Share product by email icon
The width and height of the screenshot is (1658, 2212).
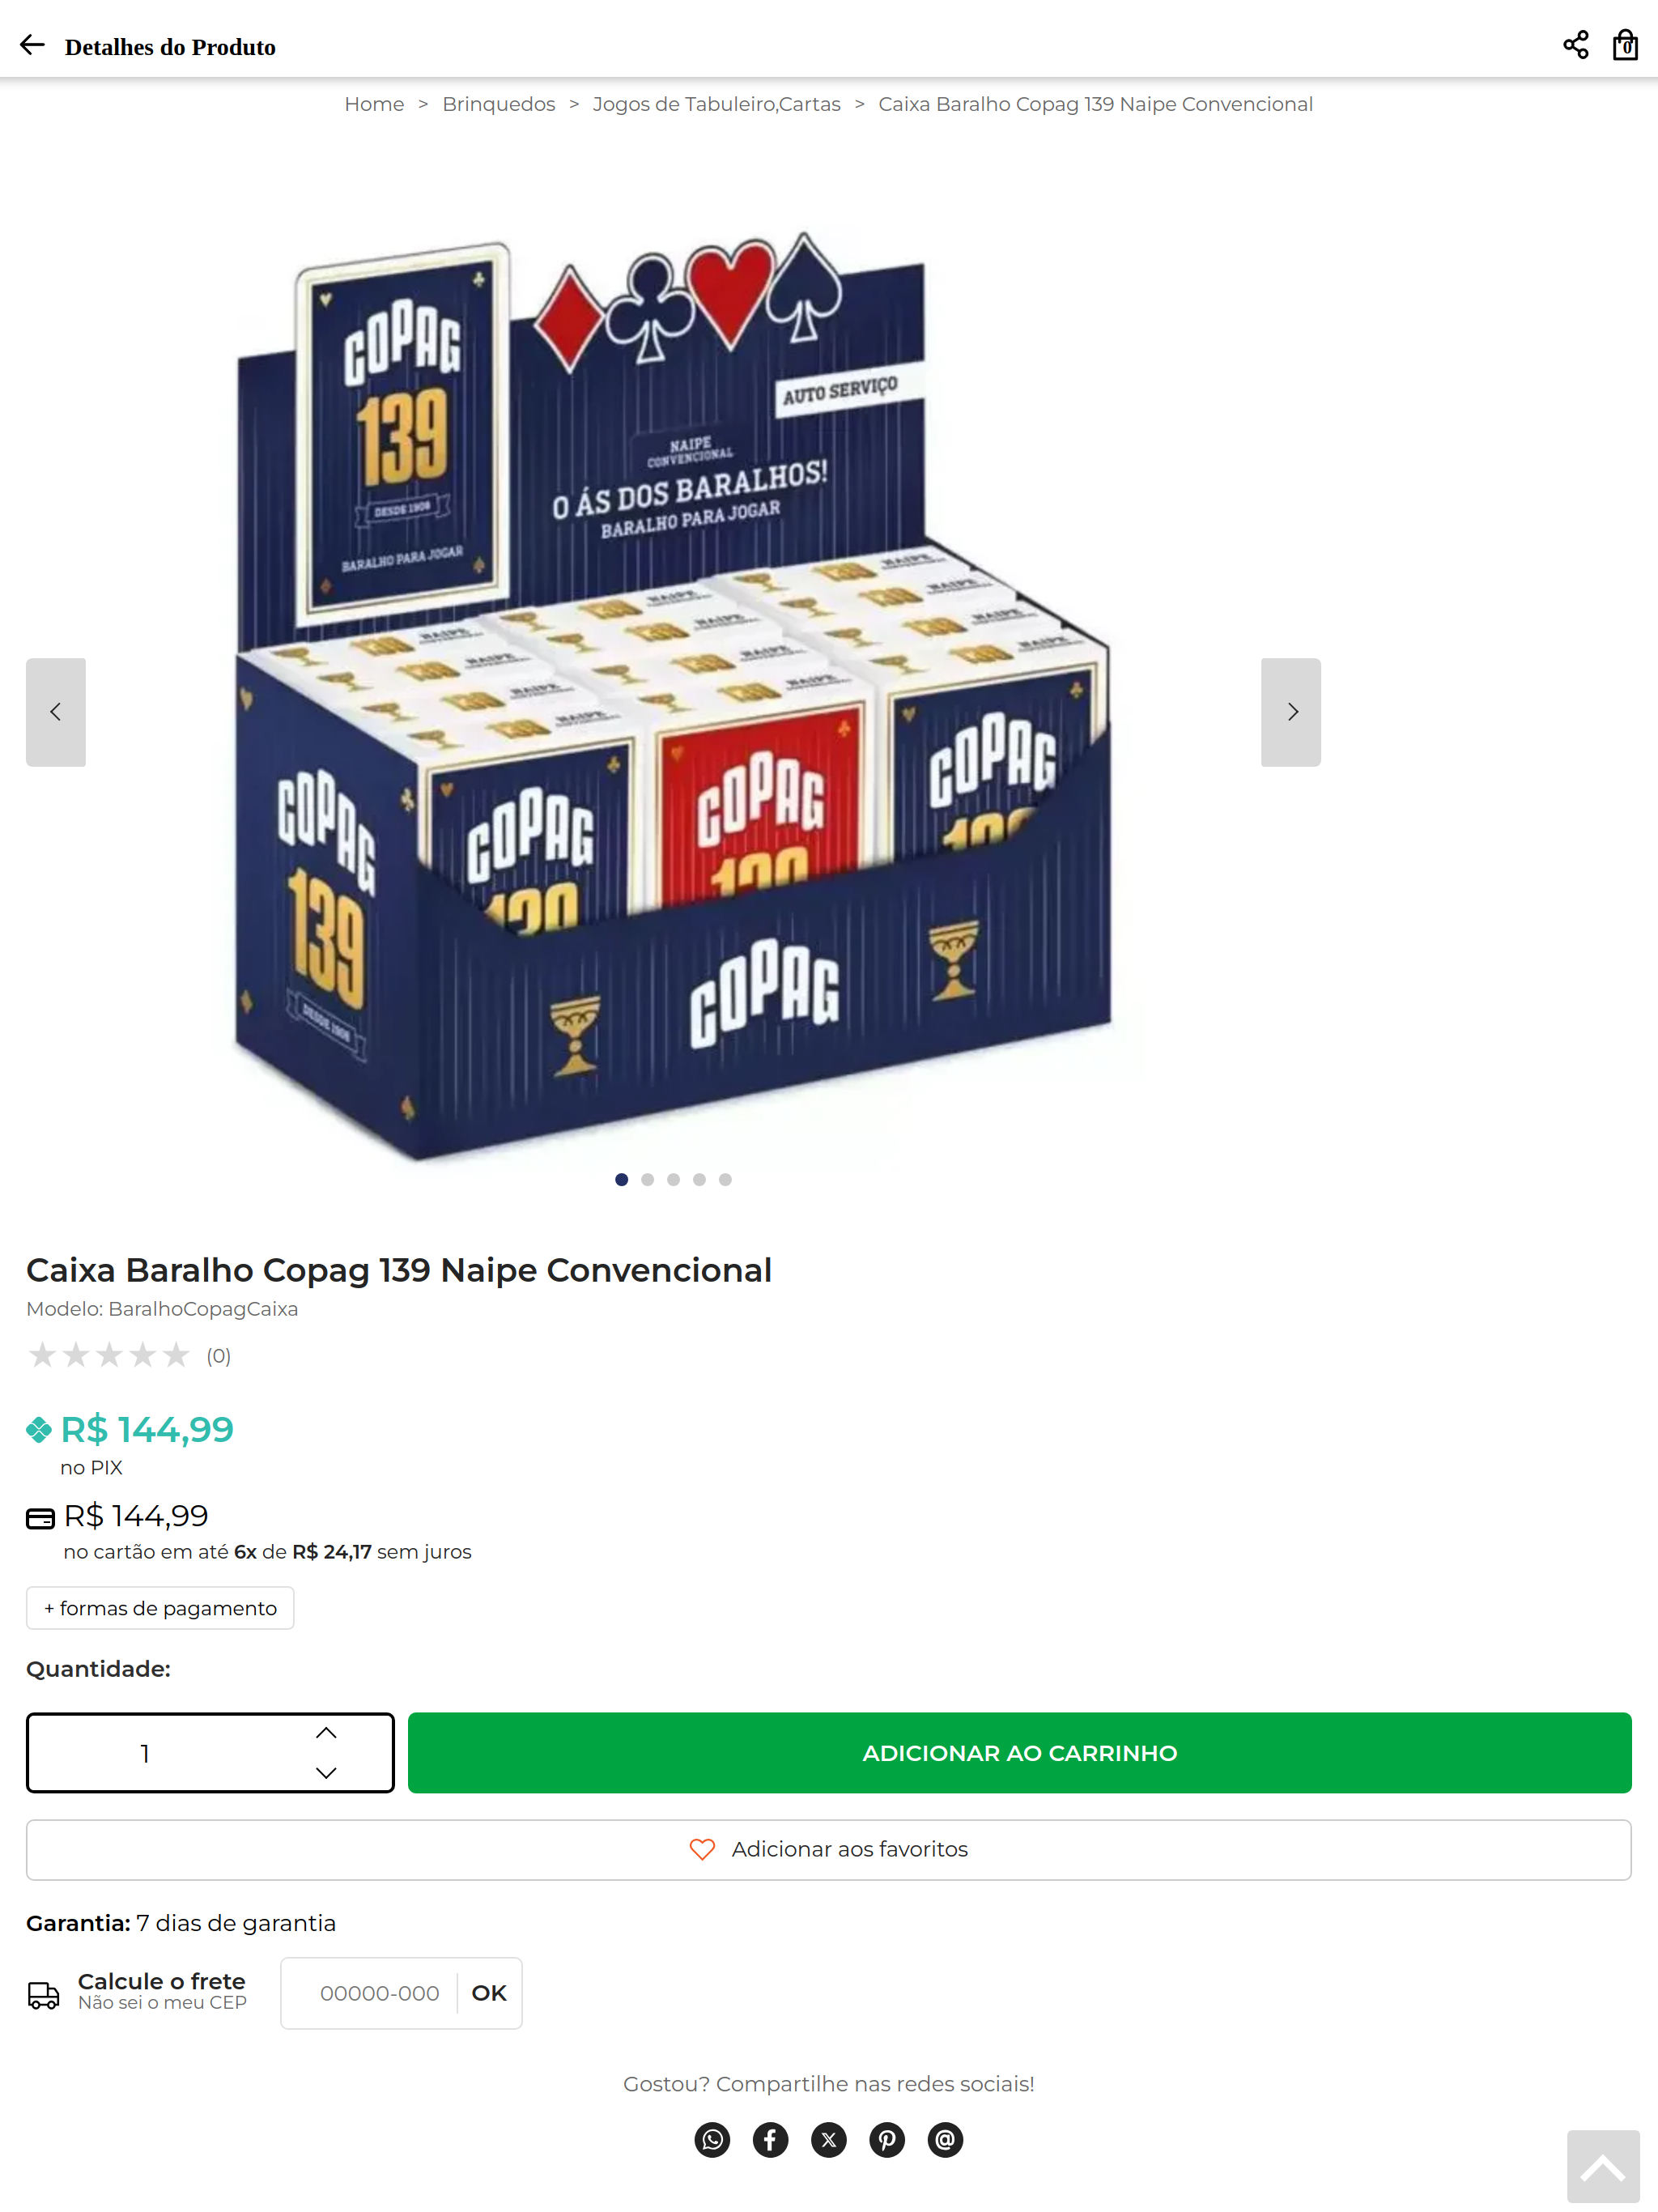[945, 2139]
